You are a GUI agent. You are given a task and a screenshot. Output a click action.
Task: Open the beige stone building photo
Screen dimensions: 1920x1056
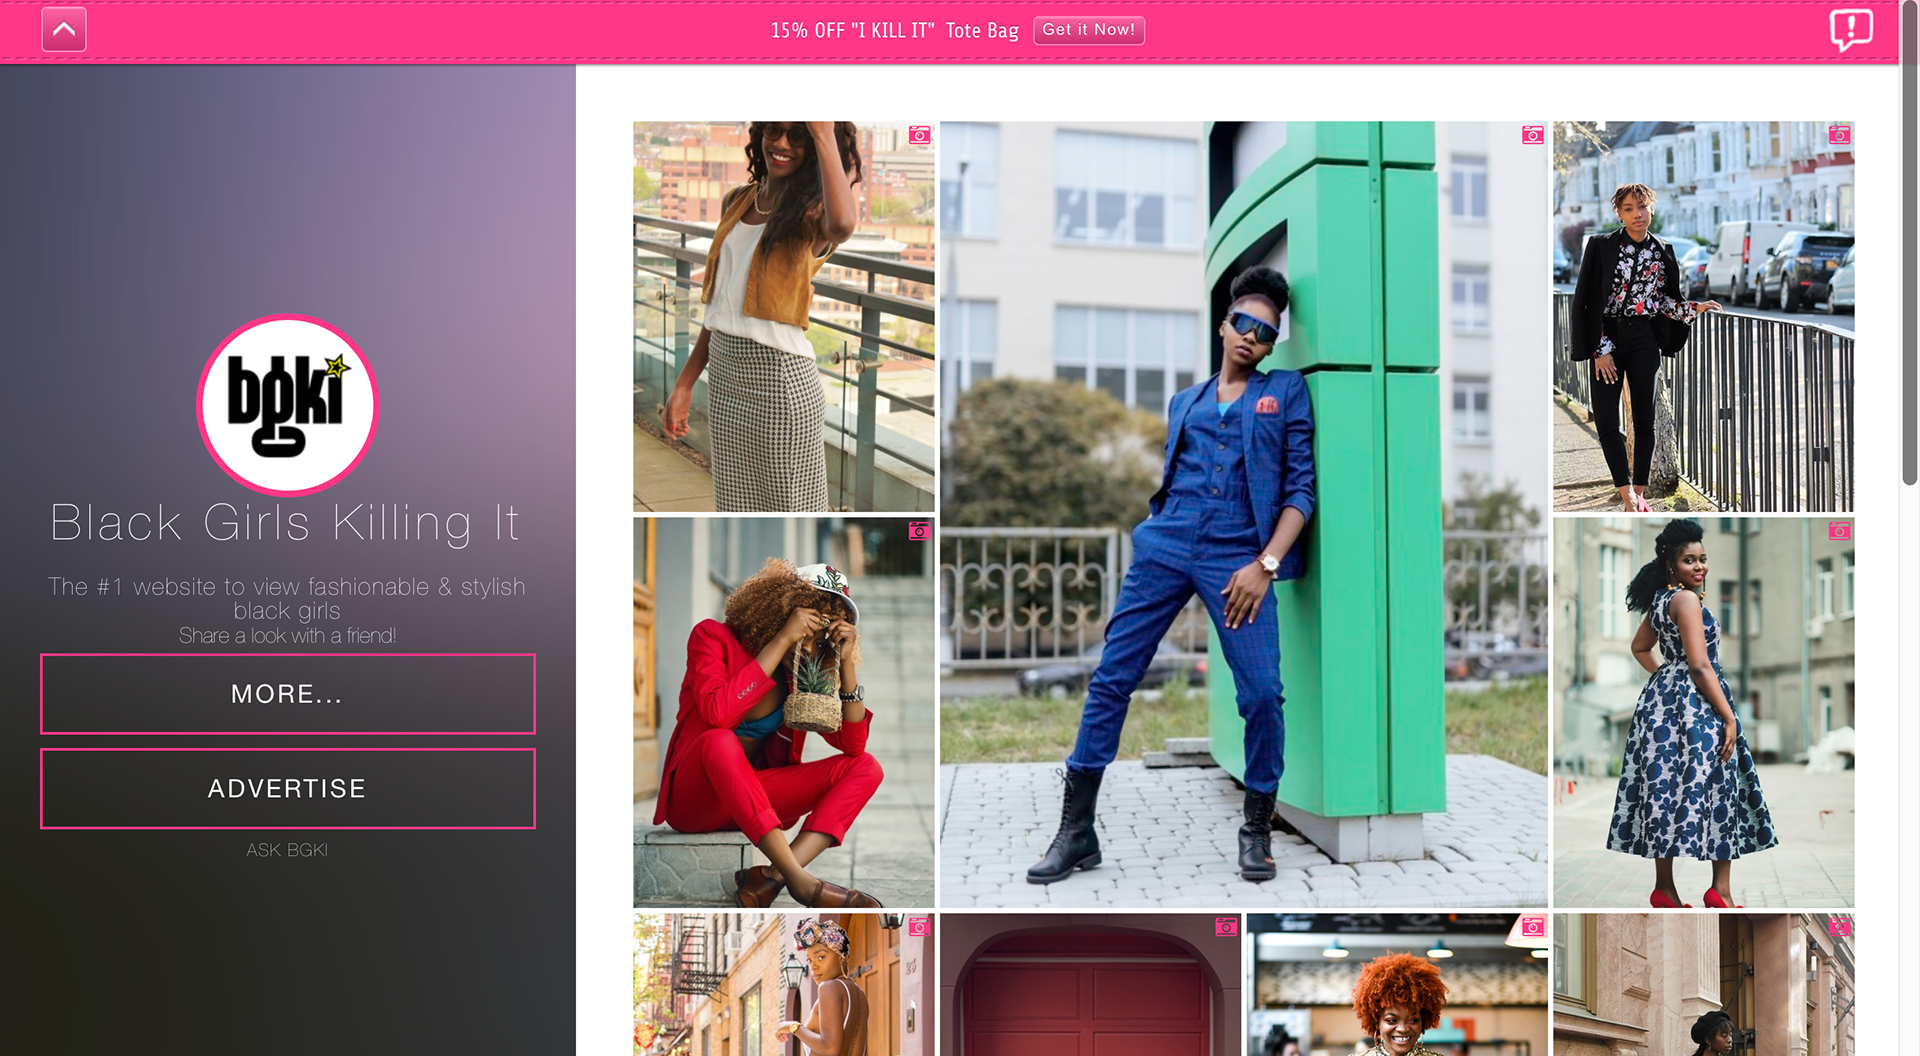click(x=1704, y=985)
